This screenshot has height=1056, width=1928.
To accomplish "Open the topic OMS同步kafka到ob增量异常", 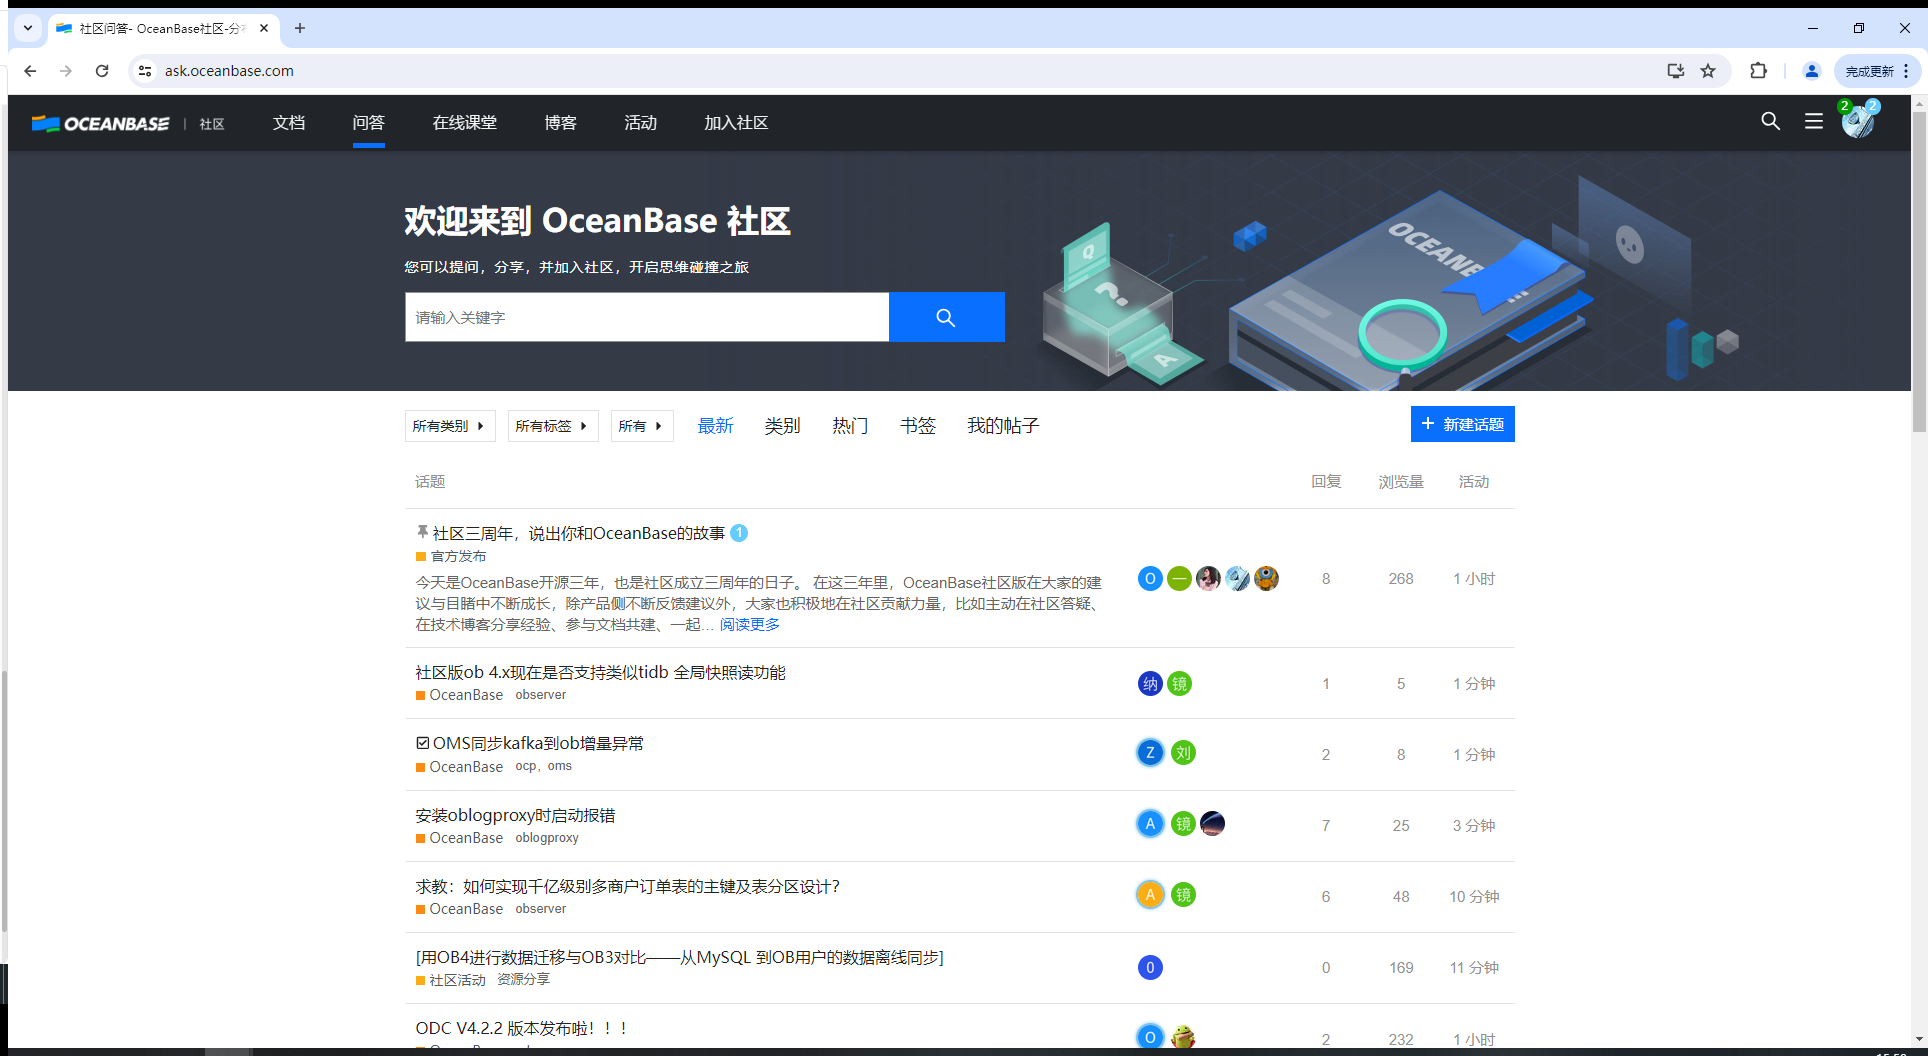I will coord(538,743).
